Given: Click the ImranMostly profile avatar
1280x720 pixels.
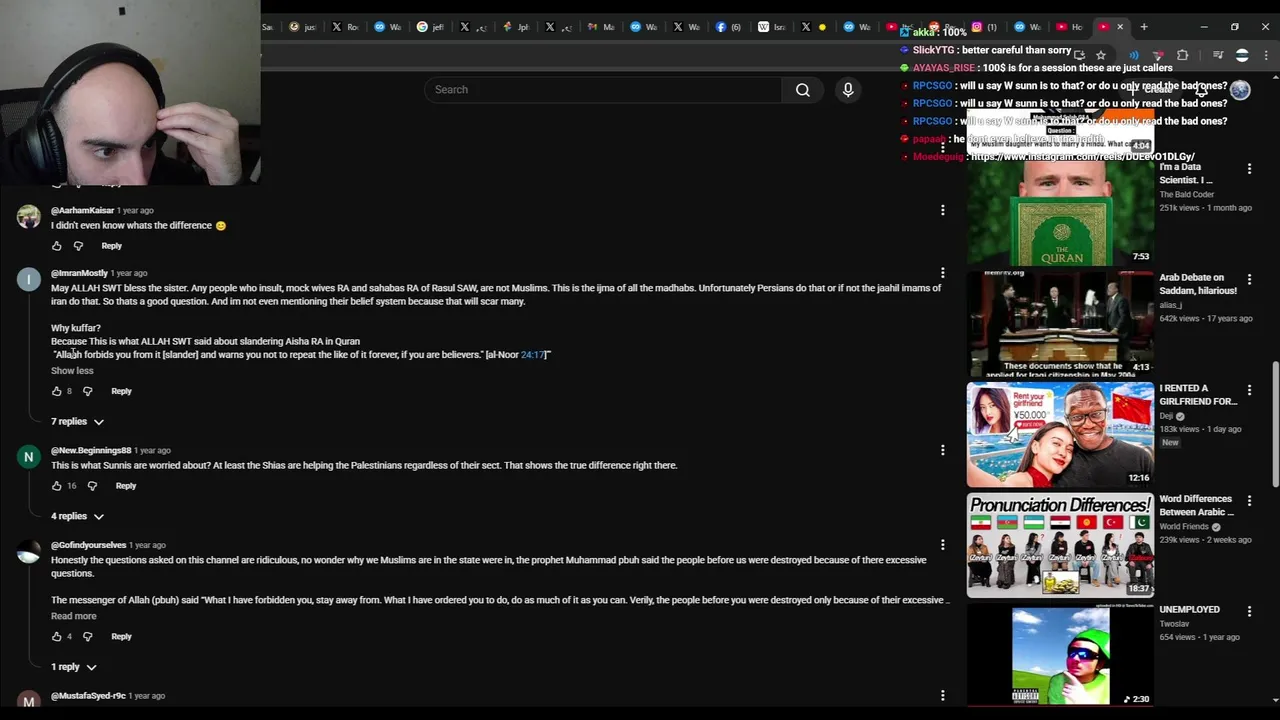Looking at the screenshot, I should tap(28, 279).
